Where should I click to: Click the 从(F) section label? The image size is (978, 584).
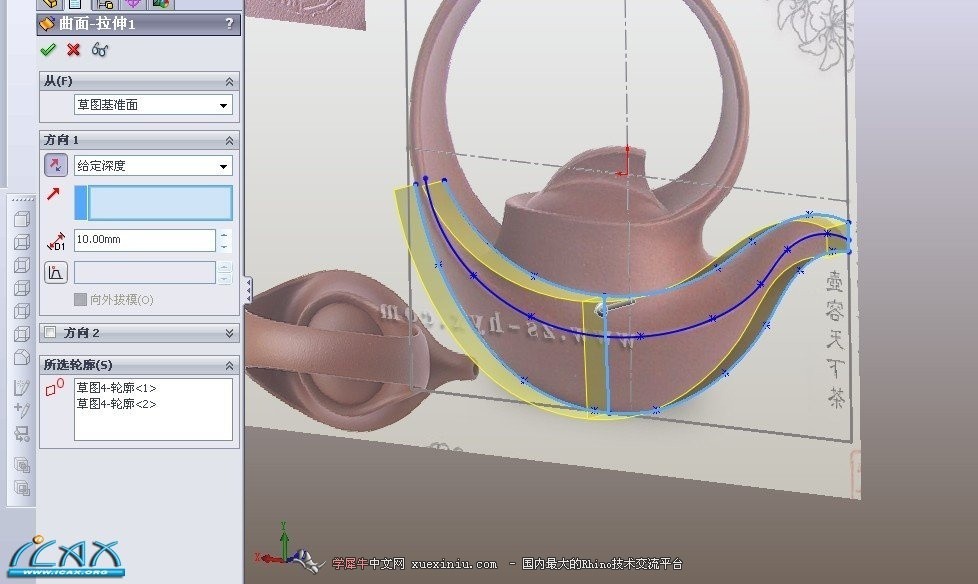58,81
